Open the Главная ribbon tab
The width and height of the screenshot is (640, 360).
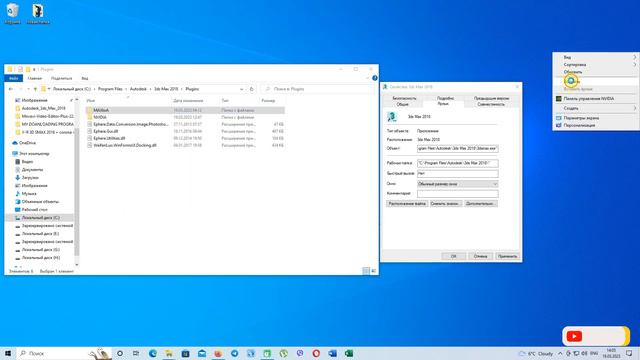coord(35,78)
